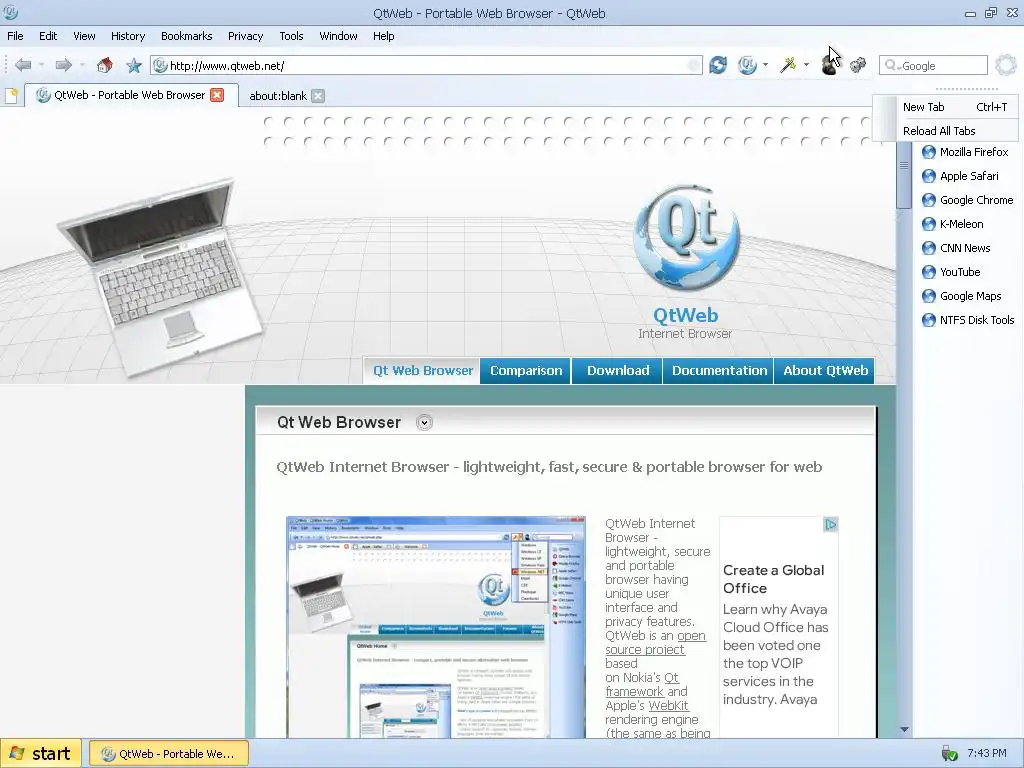Open the Help menu
Image resolution: width=1024 pixels, height=768 pixels.
tap(383, 36)
